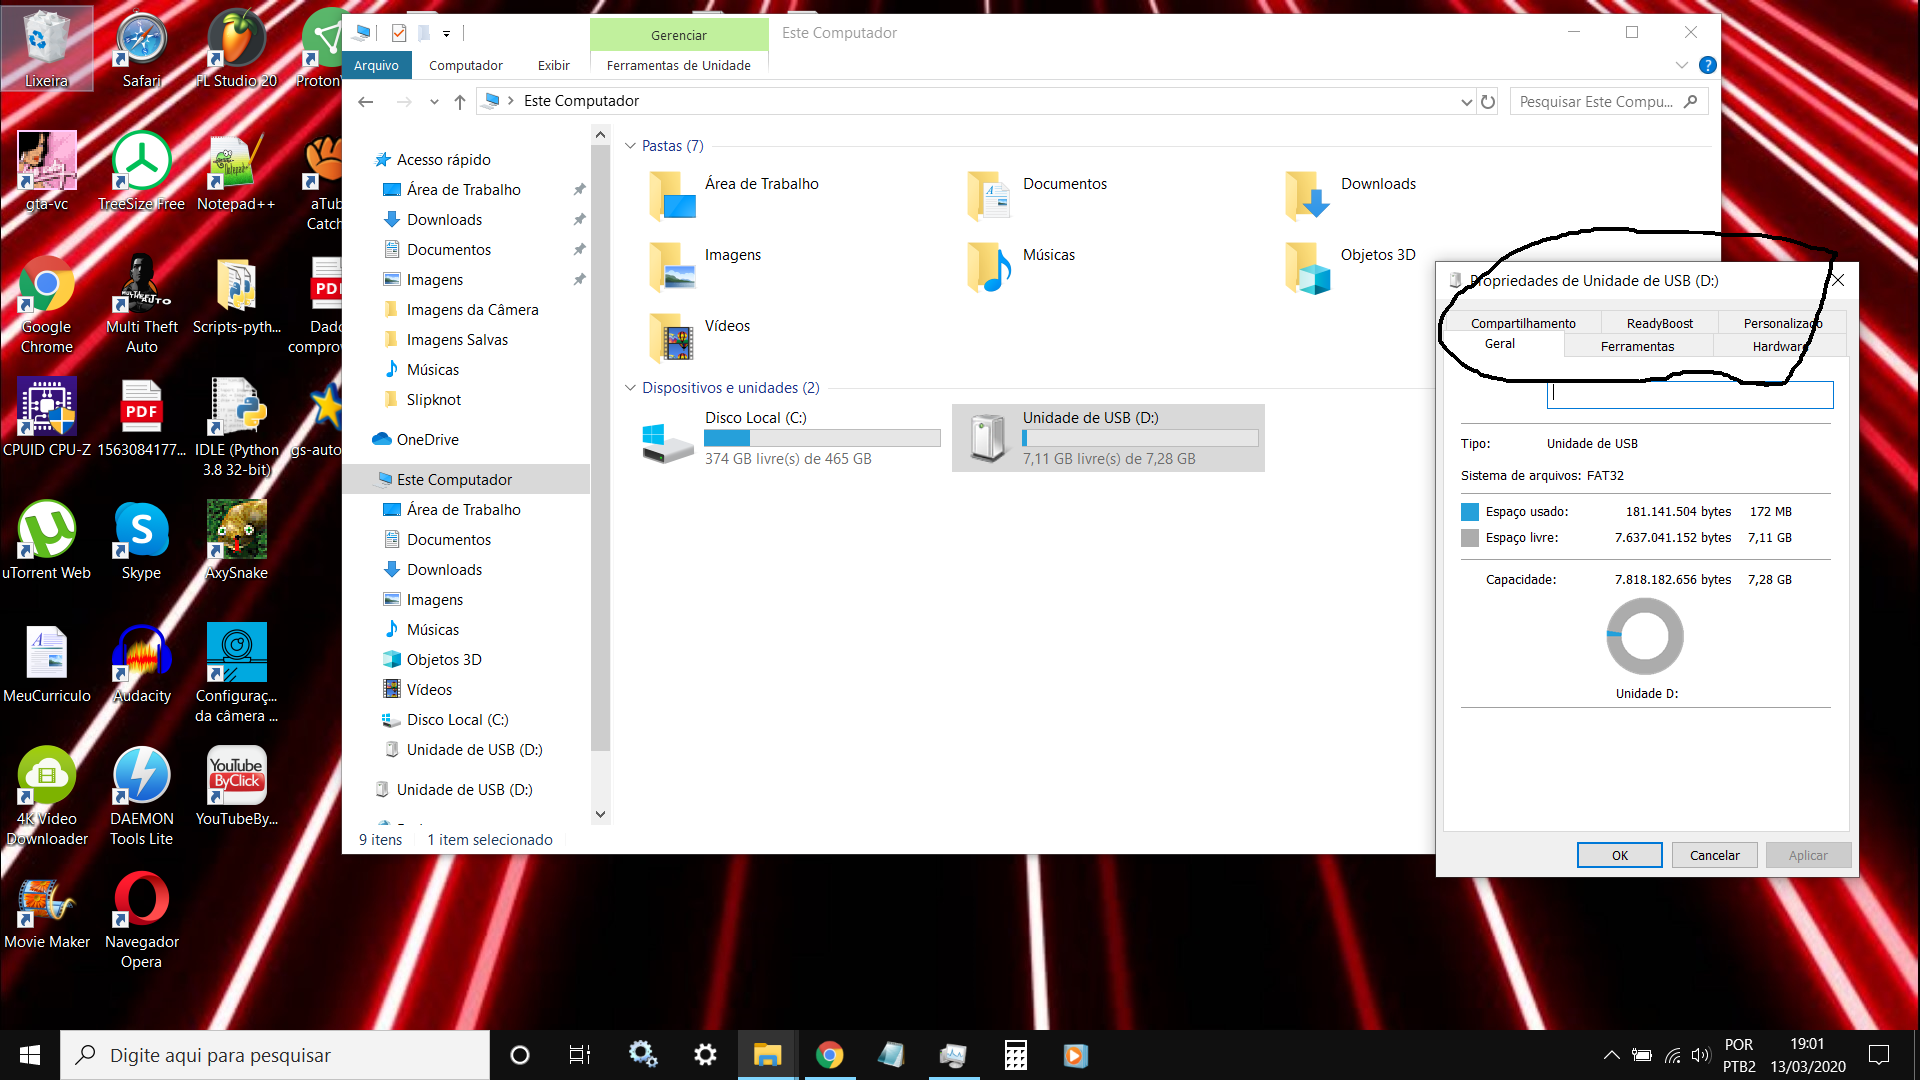Viewport: 1920px width, 1080px height.
Task: Open Quick Access Toolbar customize dropdown
Action: [x=446, y=33]
